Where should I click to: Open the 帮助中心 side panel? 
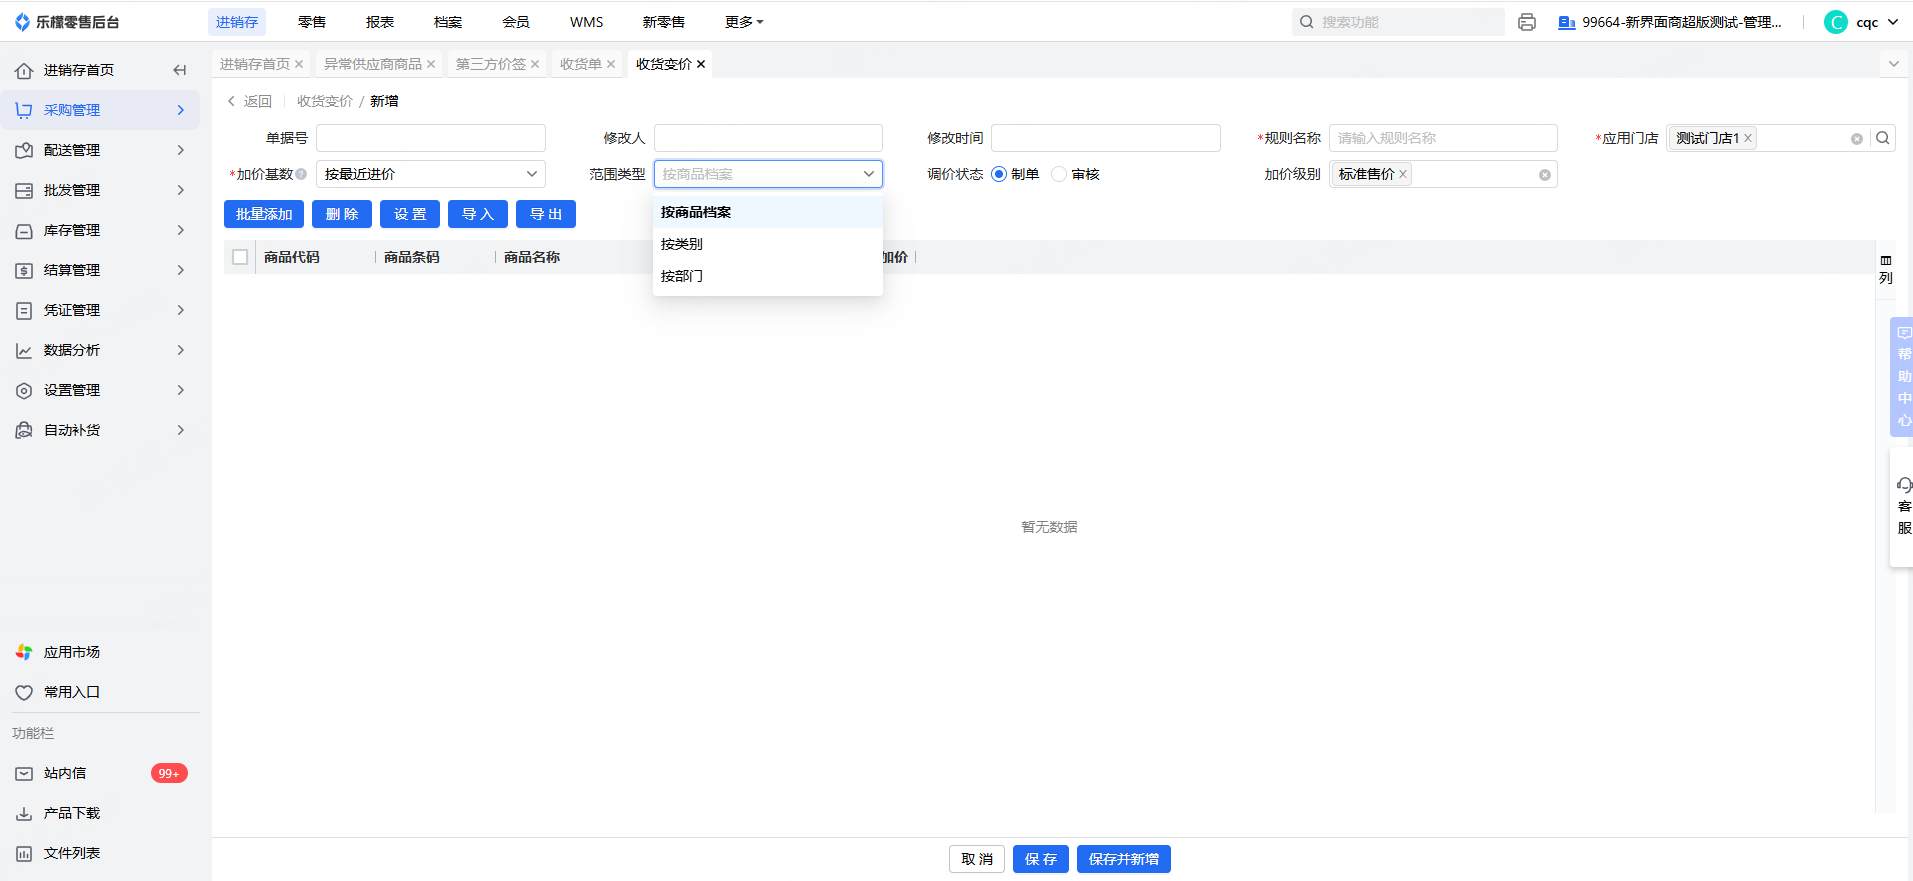[x=1902, y=377]
